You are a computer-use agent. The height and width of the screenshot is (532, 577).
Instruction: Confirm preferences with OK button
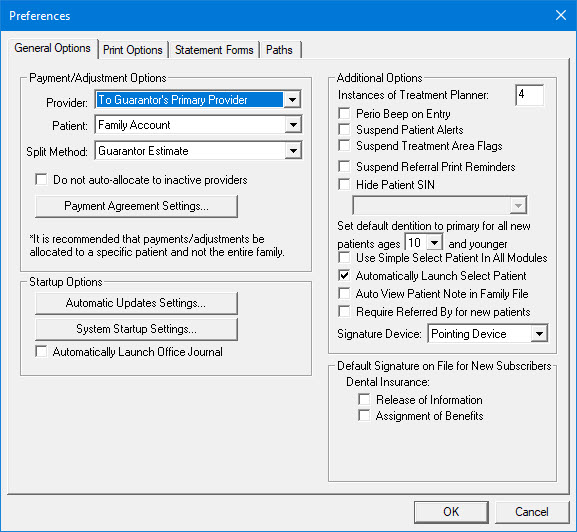click(451, 512)
